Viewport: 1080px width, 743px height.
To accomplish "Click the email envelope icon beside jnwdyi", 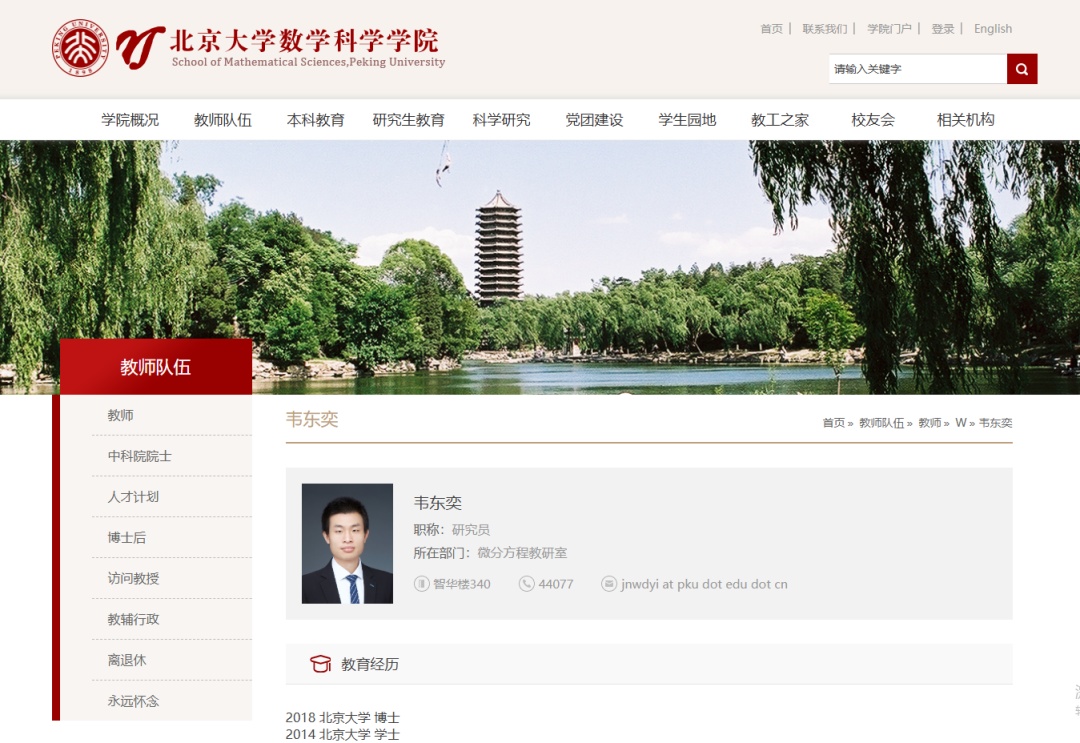I will click(608, 584).
